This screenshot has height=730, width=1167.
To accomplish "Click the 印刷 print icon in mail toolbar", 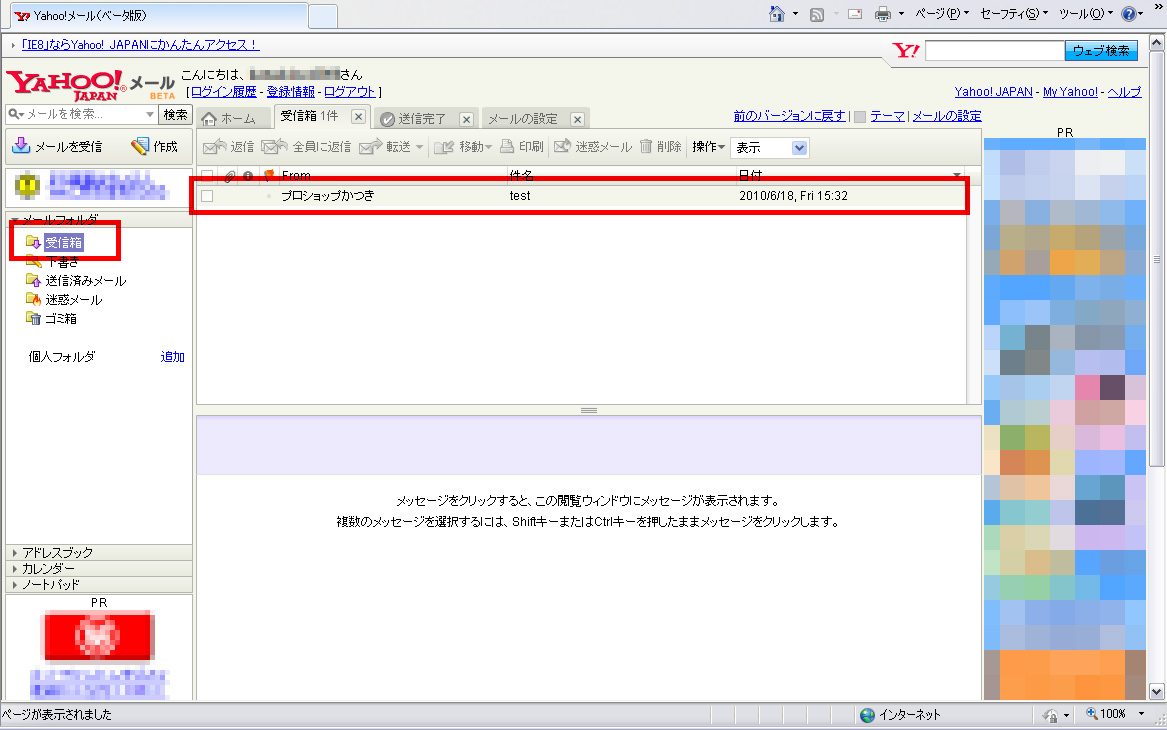I will click(x=507, y=146).
